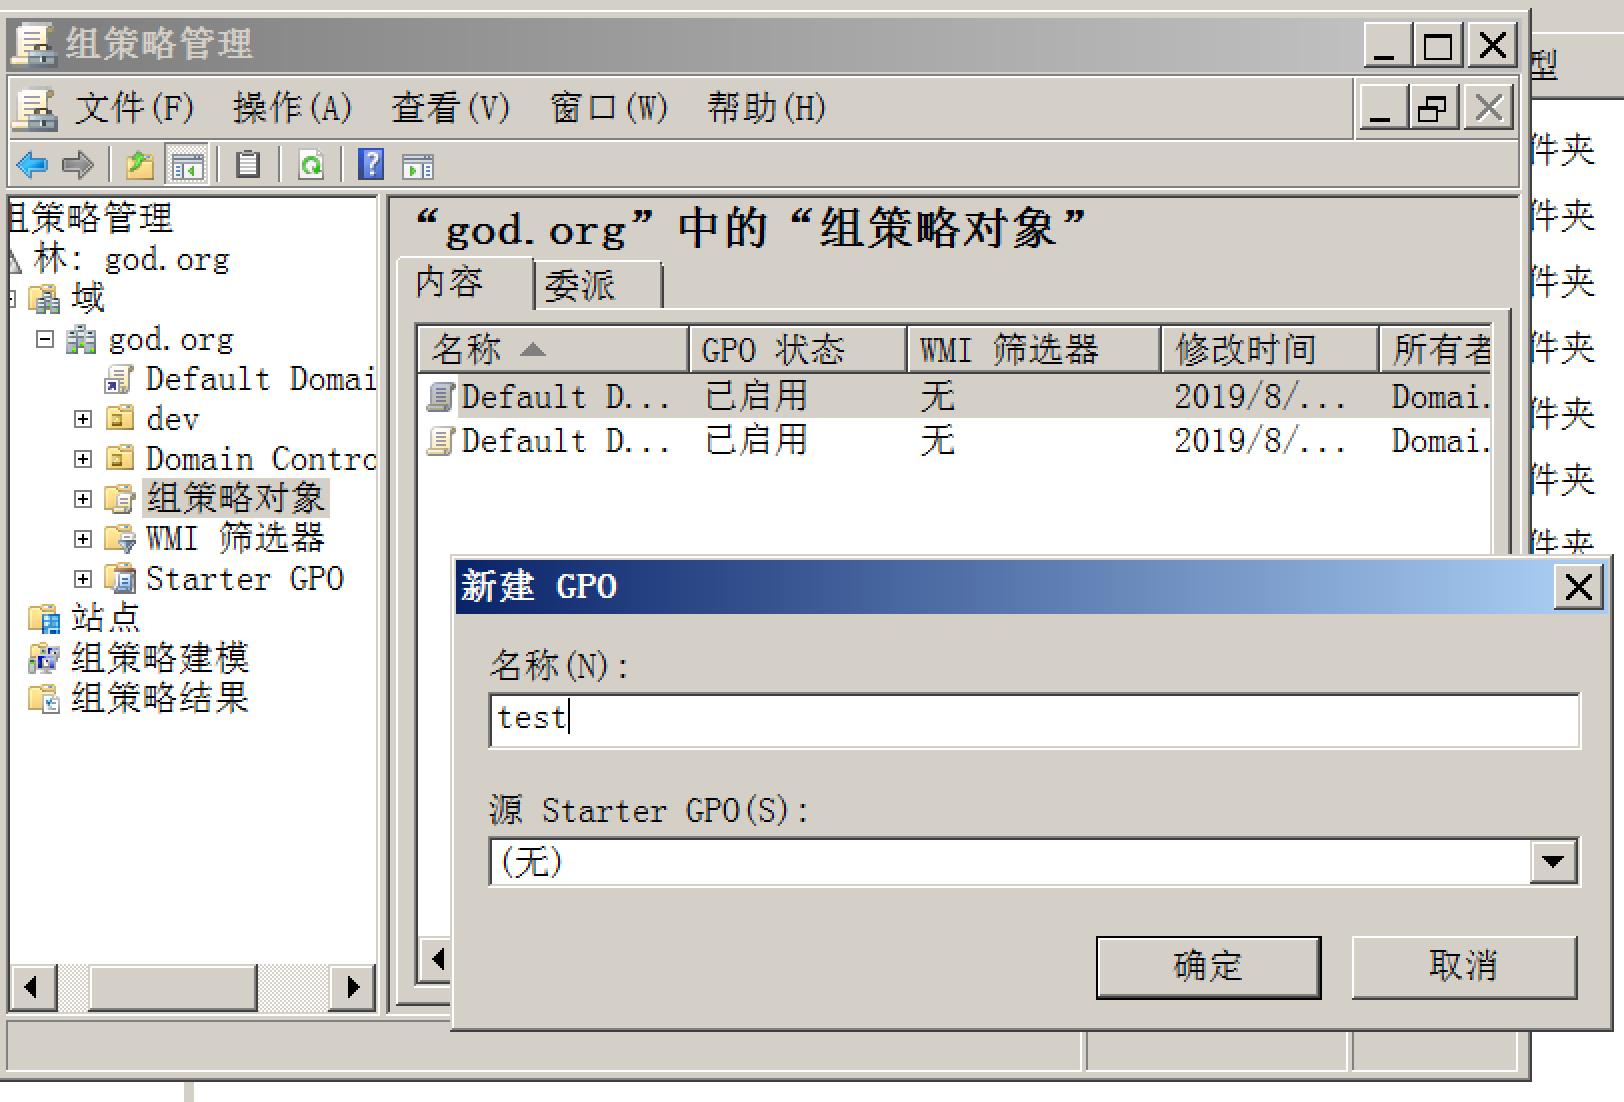Switch to the 委派 tab
The image size is (1624, 1102).
click(597, 286)
